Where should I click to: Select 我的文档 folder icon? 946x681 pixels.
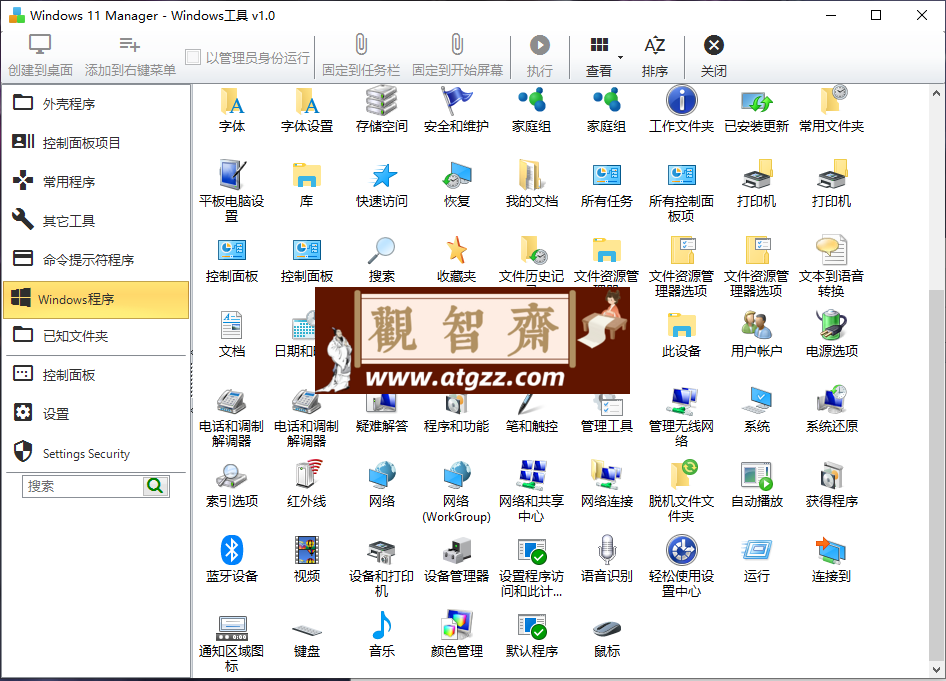(x=532, y=185)
